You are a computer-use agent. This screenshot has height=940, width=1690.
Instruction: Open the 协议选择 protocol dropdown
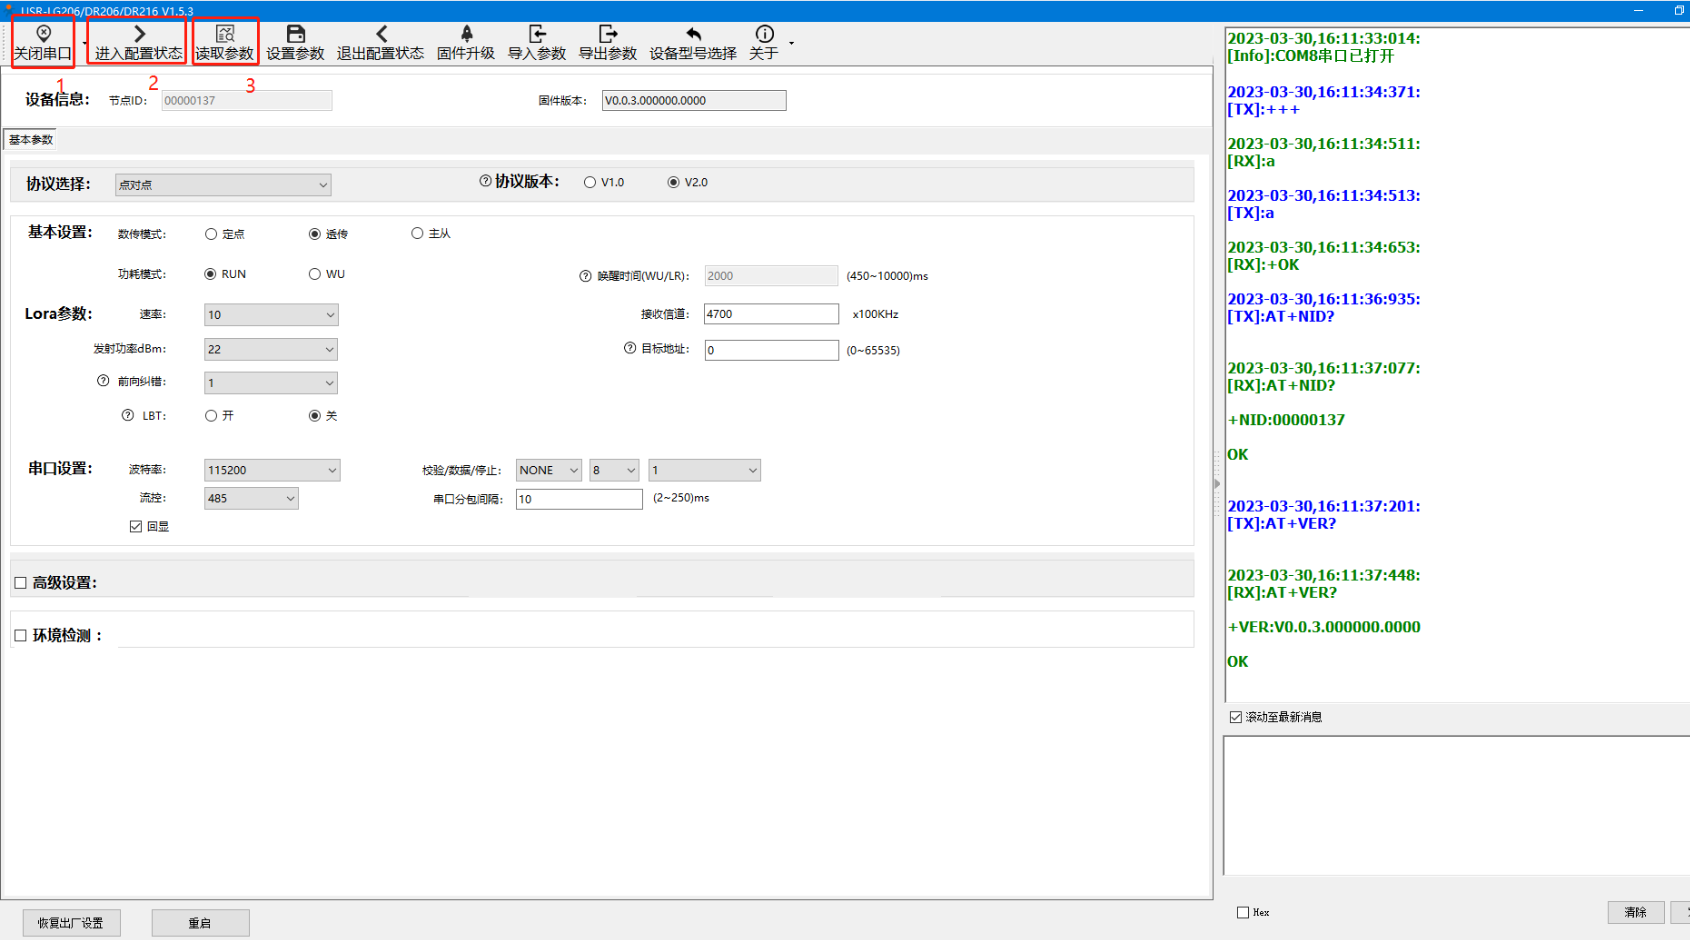pyautogui.click(x=222, y=185)
